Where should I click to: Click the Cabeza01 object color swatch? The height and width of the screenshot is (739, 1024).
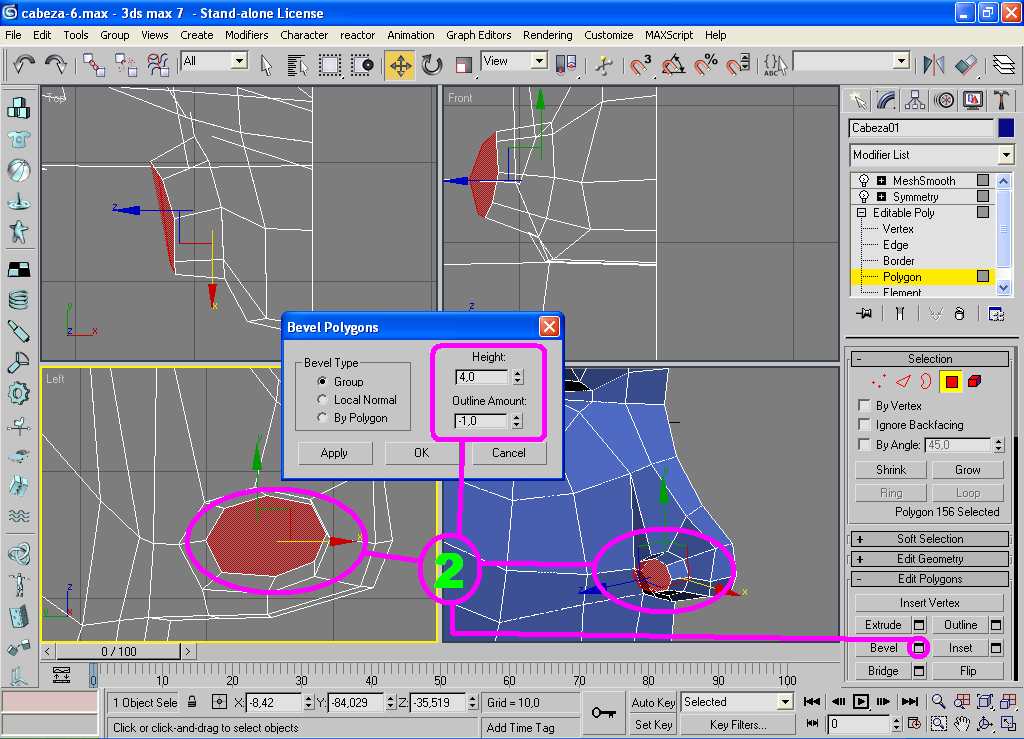click(x=1005, y=128)
